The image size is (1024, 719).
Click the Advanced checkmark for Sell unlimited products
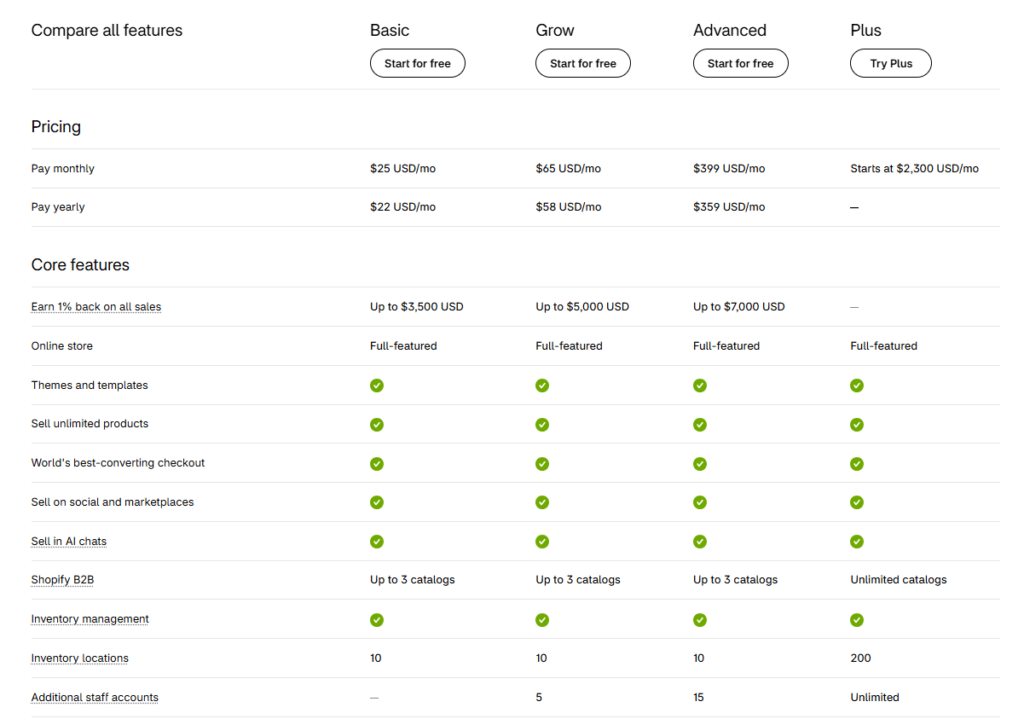coord(700,424)
